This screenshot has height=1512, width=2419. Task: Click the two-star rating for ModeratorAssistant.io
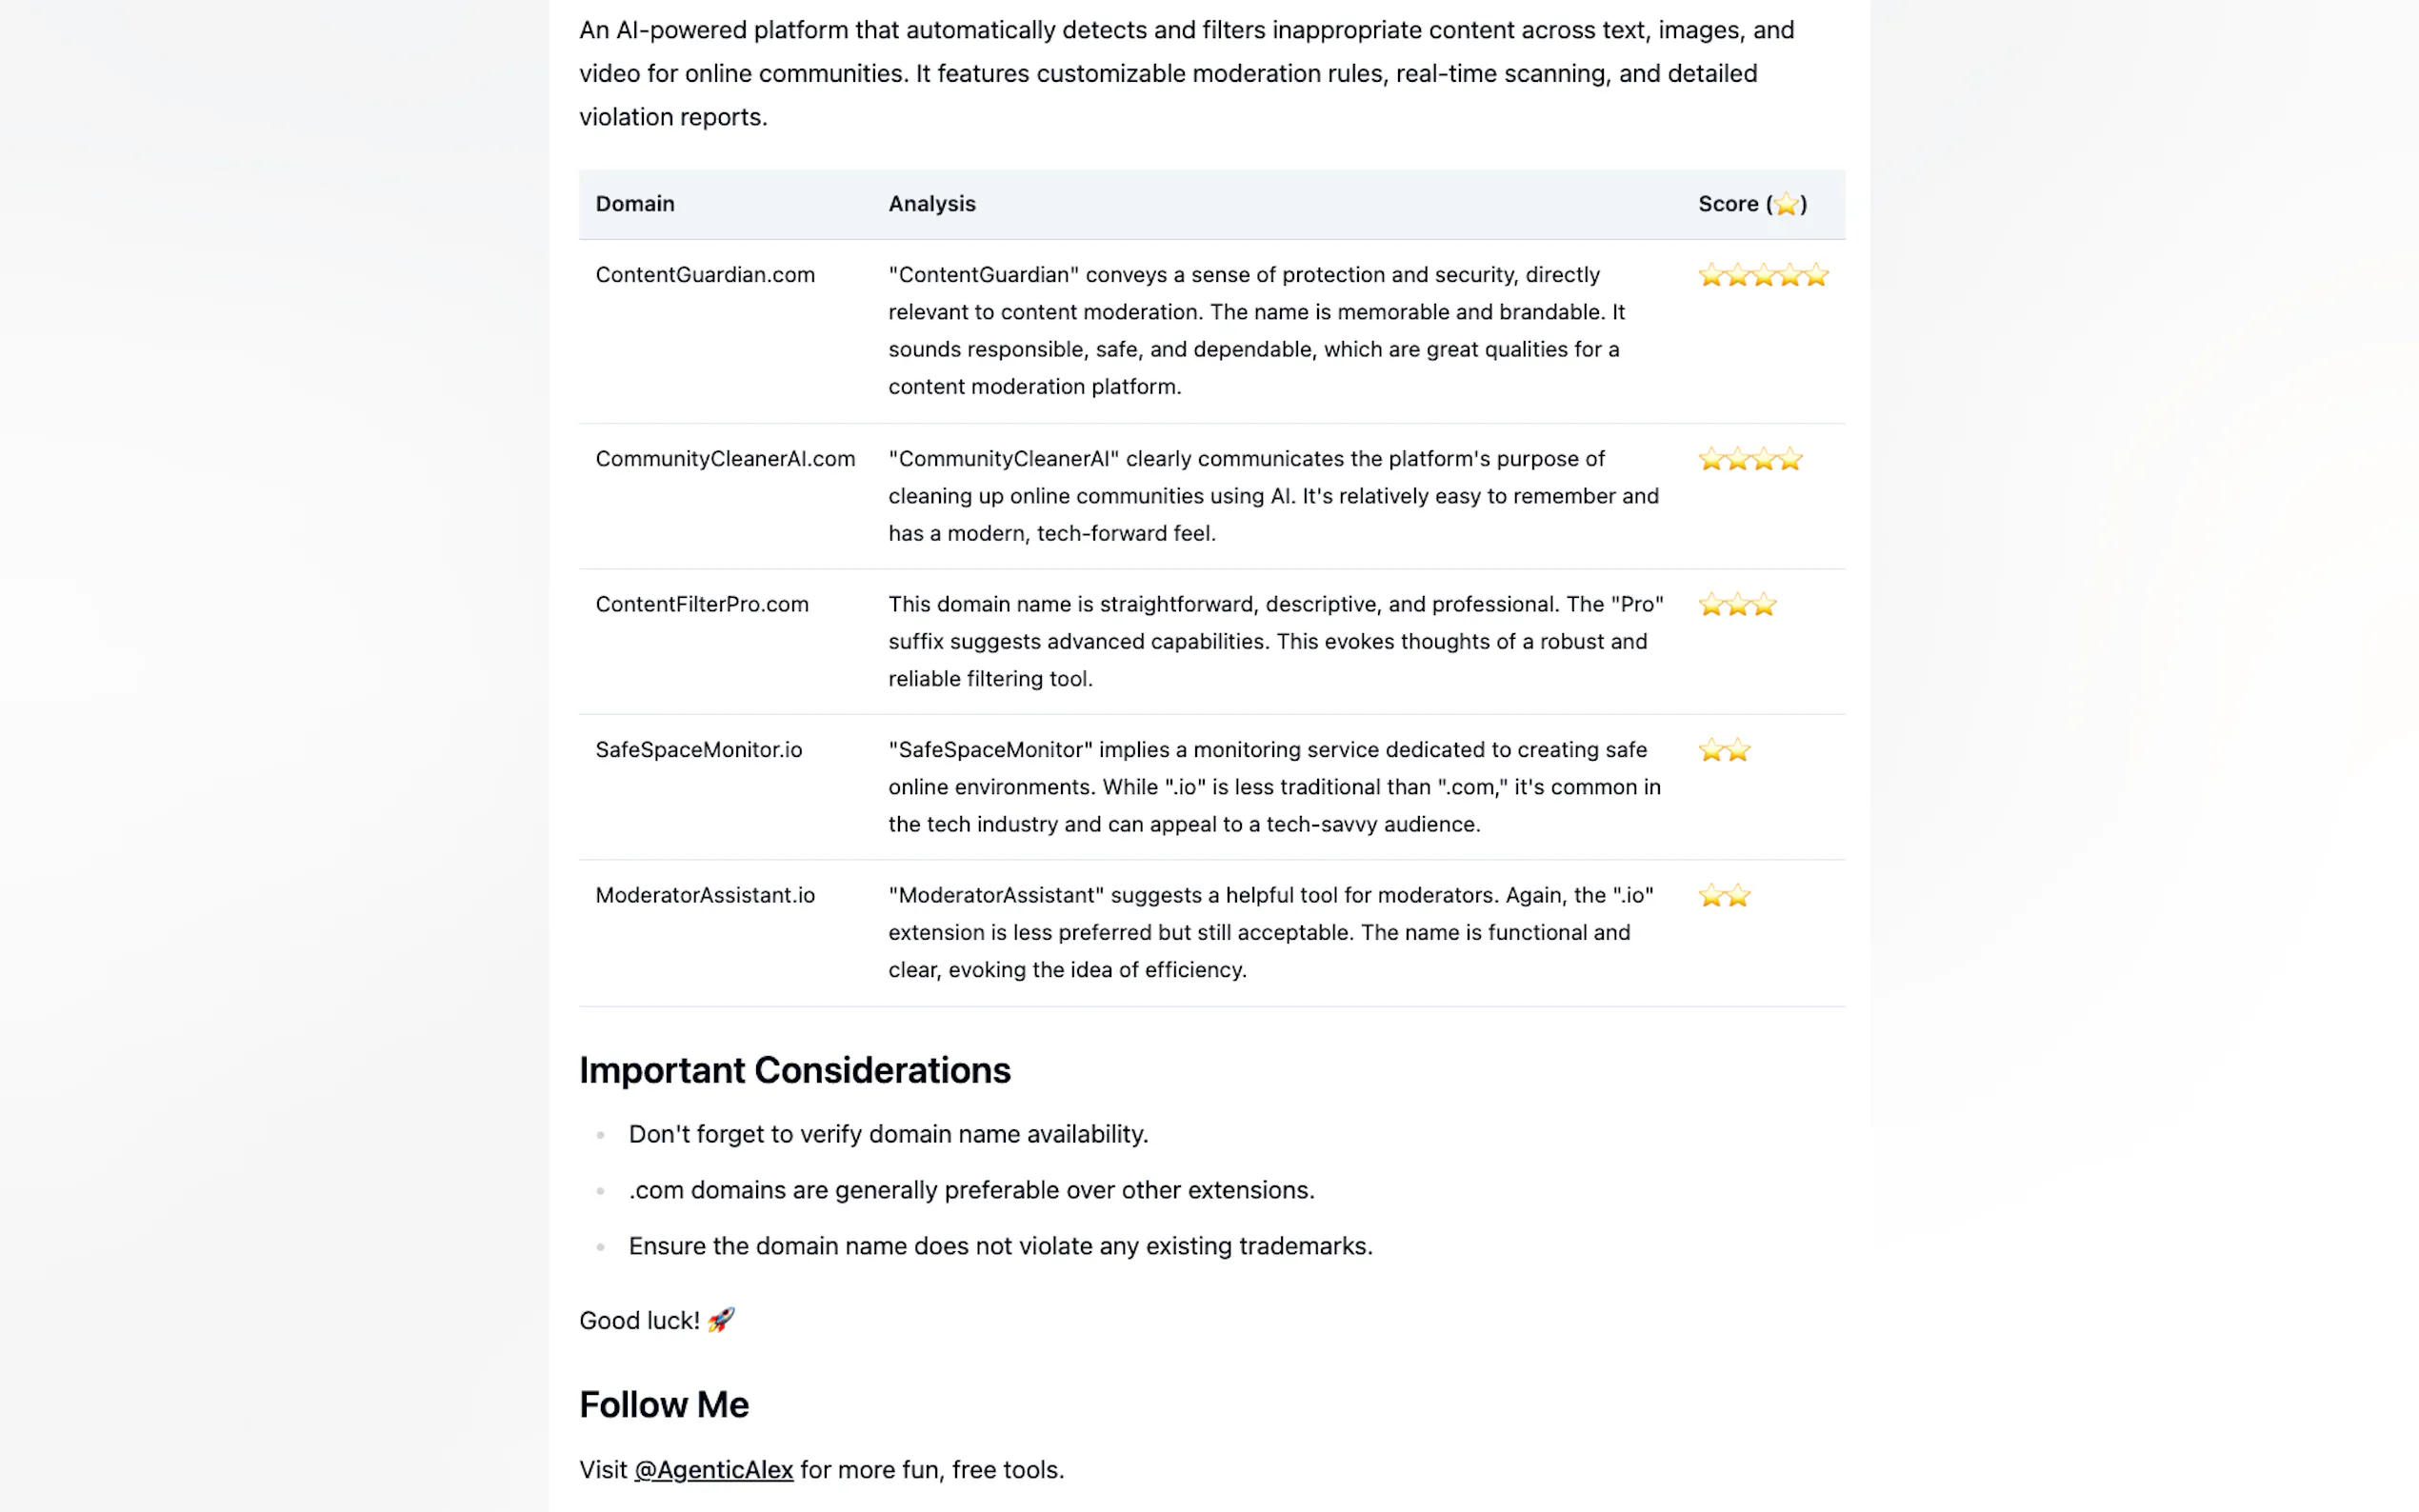pos(1723,895)
